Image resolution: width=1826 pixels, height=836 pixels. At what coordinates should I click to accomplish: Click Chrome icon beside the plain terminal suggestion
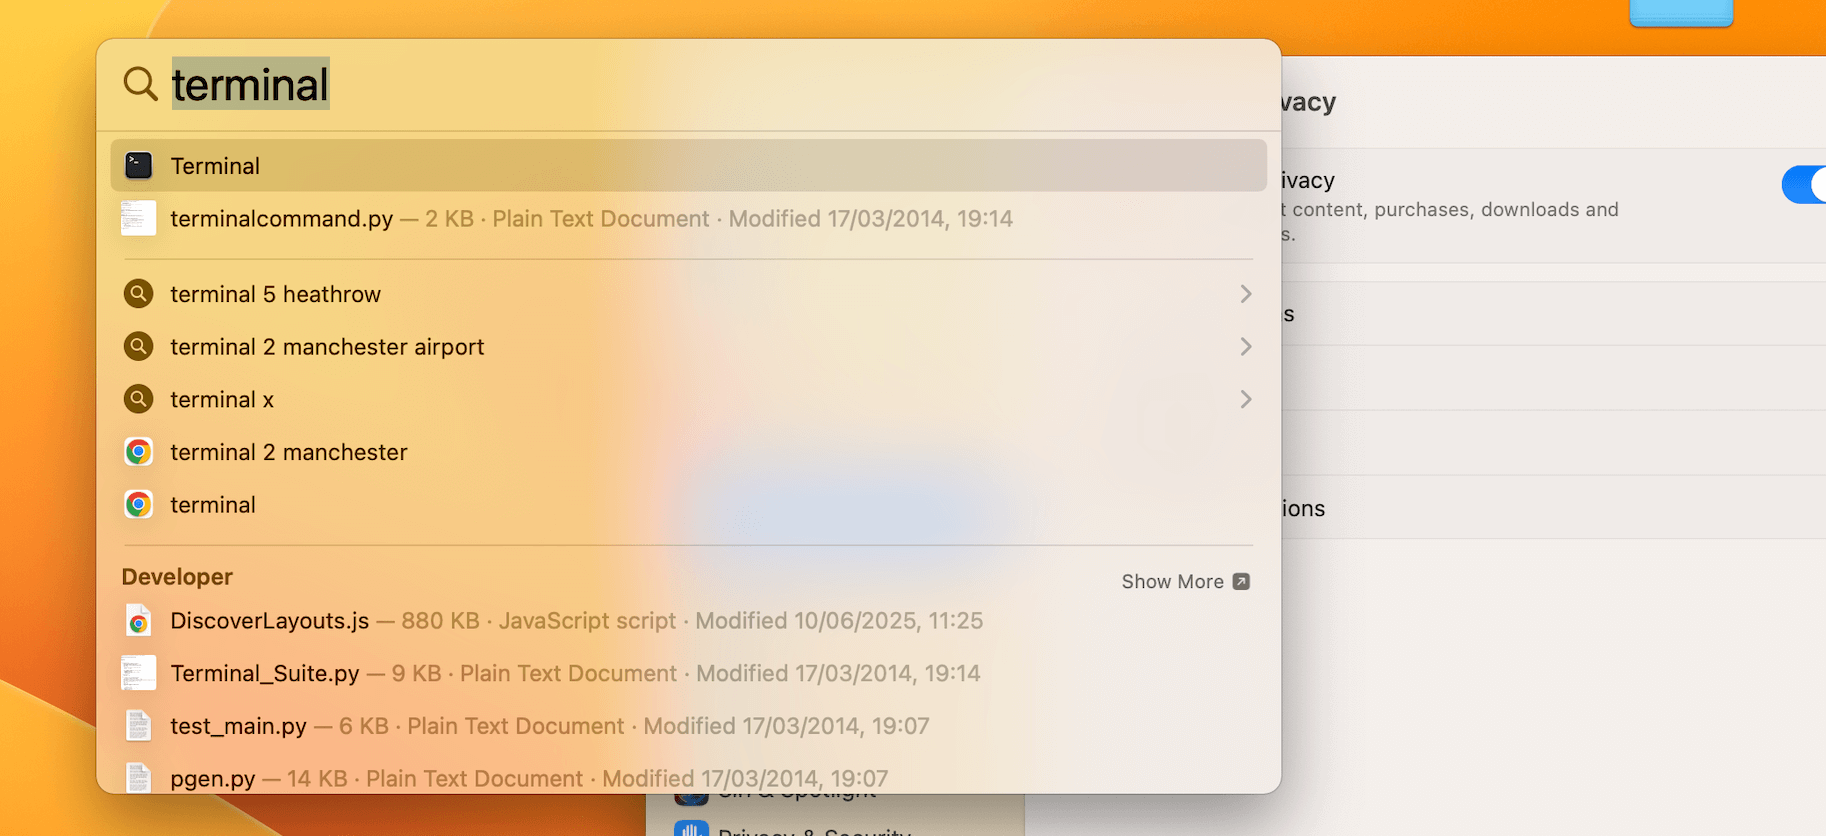pyautogui.click(x=138, y=504)
